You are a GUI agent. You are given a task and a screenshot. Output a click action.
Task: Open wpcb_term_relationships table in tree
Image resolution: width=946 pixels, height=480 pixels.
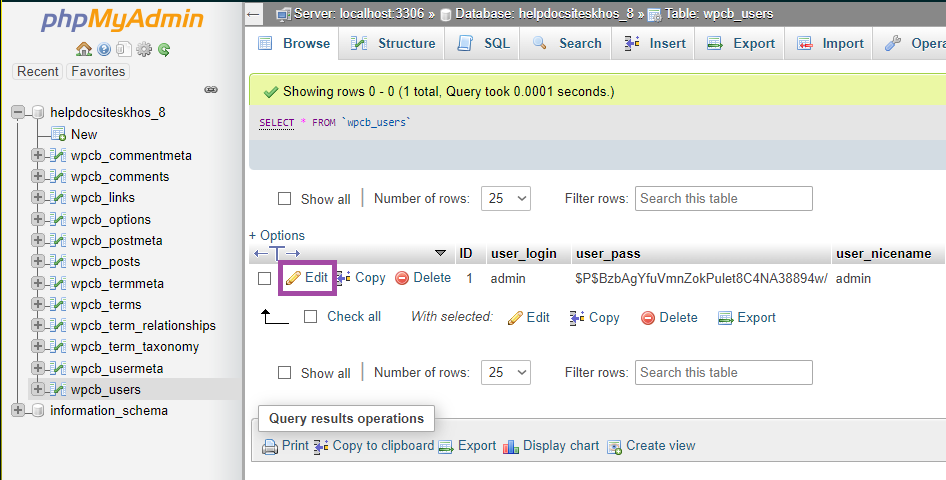pyautogui.click(x=143, y=326)
